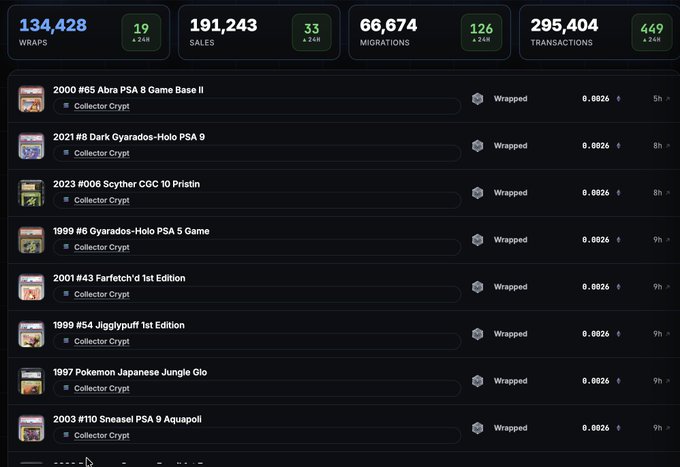Click the 33 24H change badge on Sales
The height and width of the screenshot is (467, 680).
click(x=311, y=32)
